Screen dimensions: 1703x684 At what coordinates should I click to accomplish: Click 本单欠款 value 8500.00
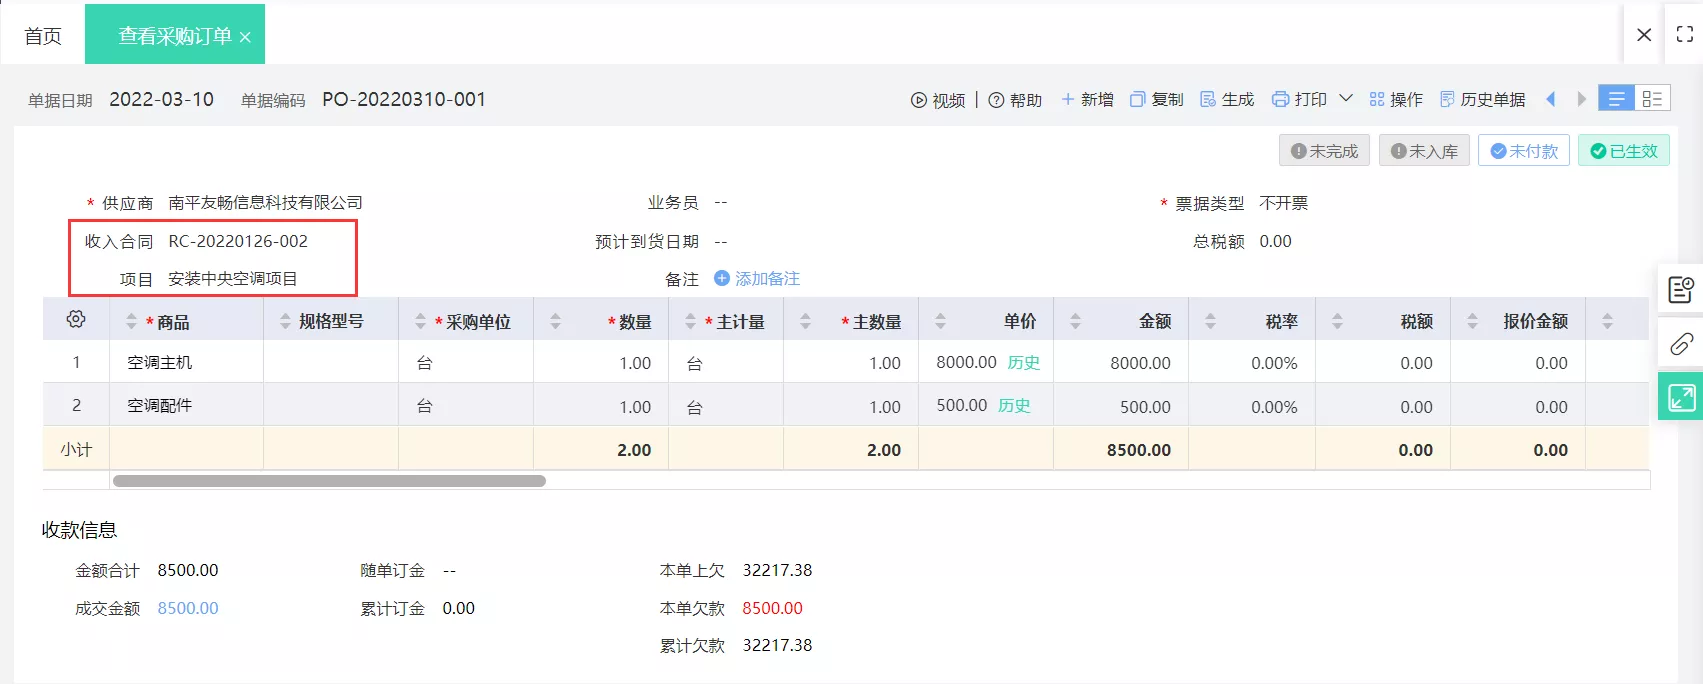pyautogui.click(x=772, y=608)
